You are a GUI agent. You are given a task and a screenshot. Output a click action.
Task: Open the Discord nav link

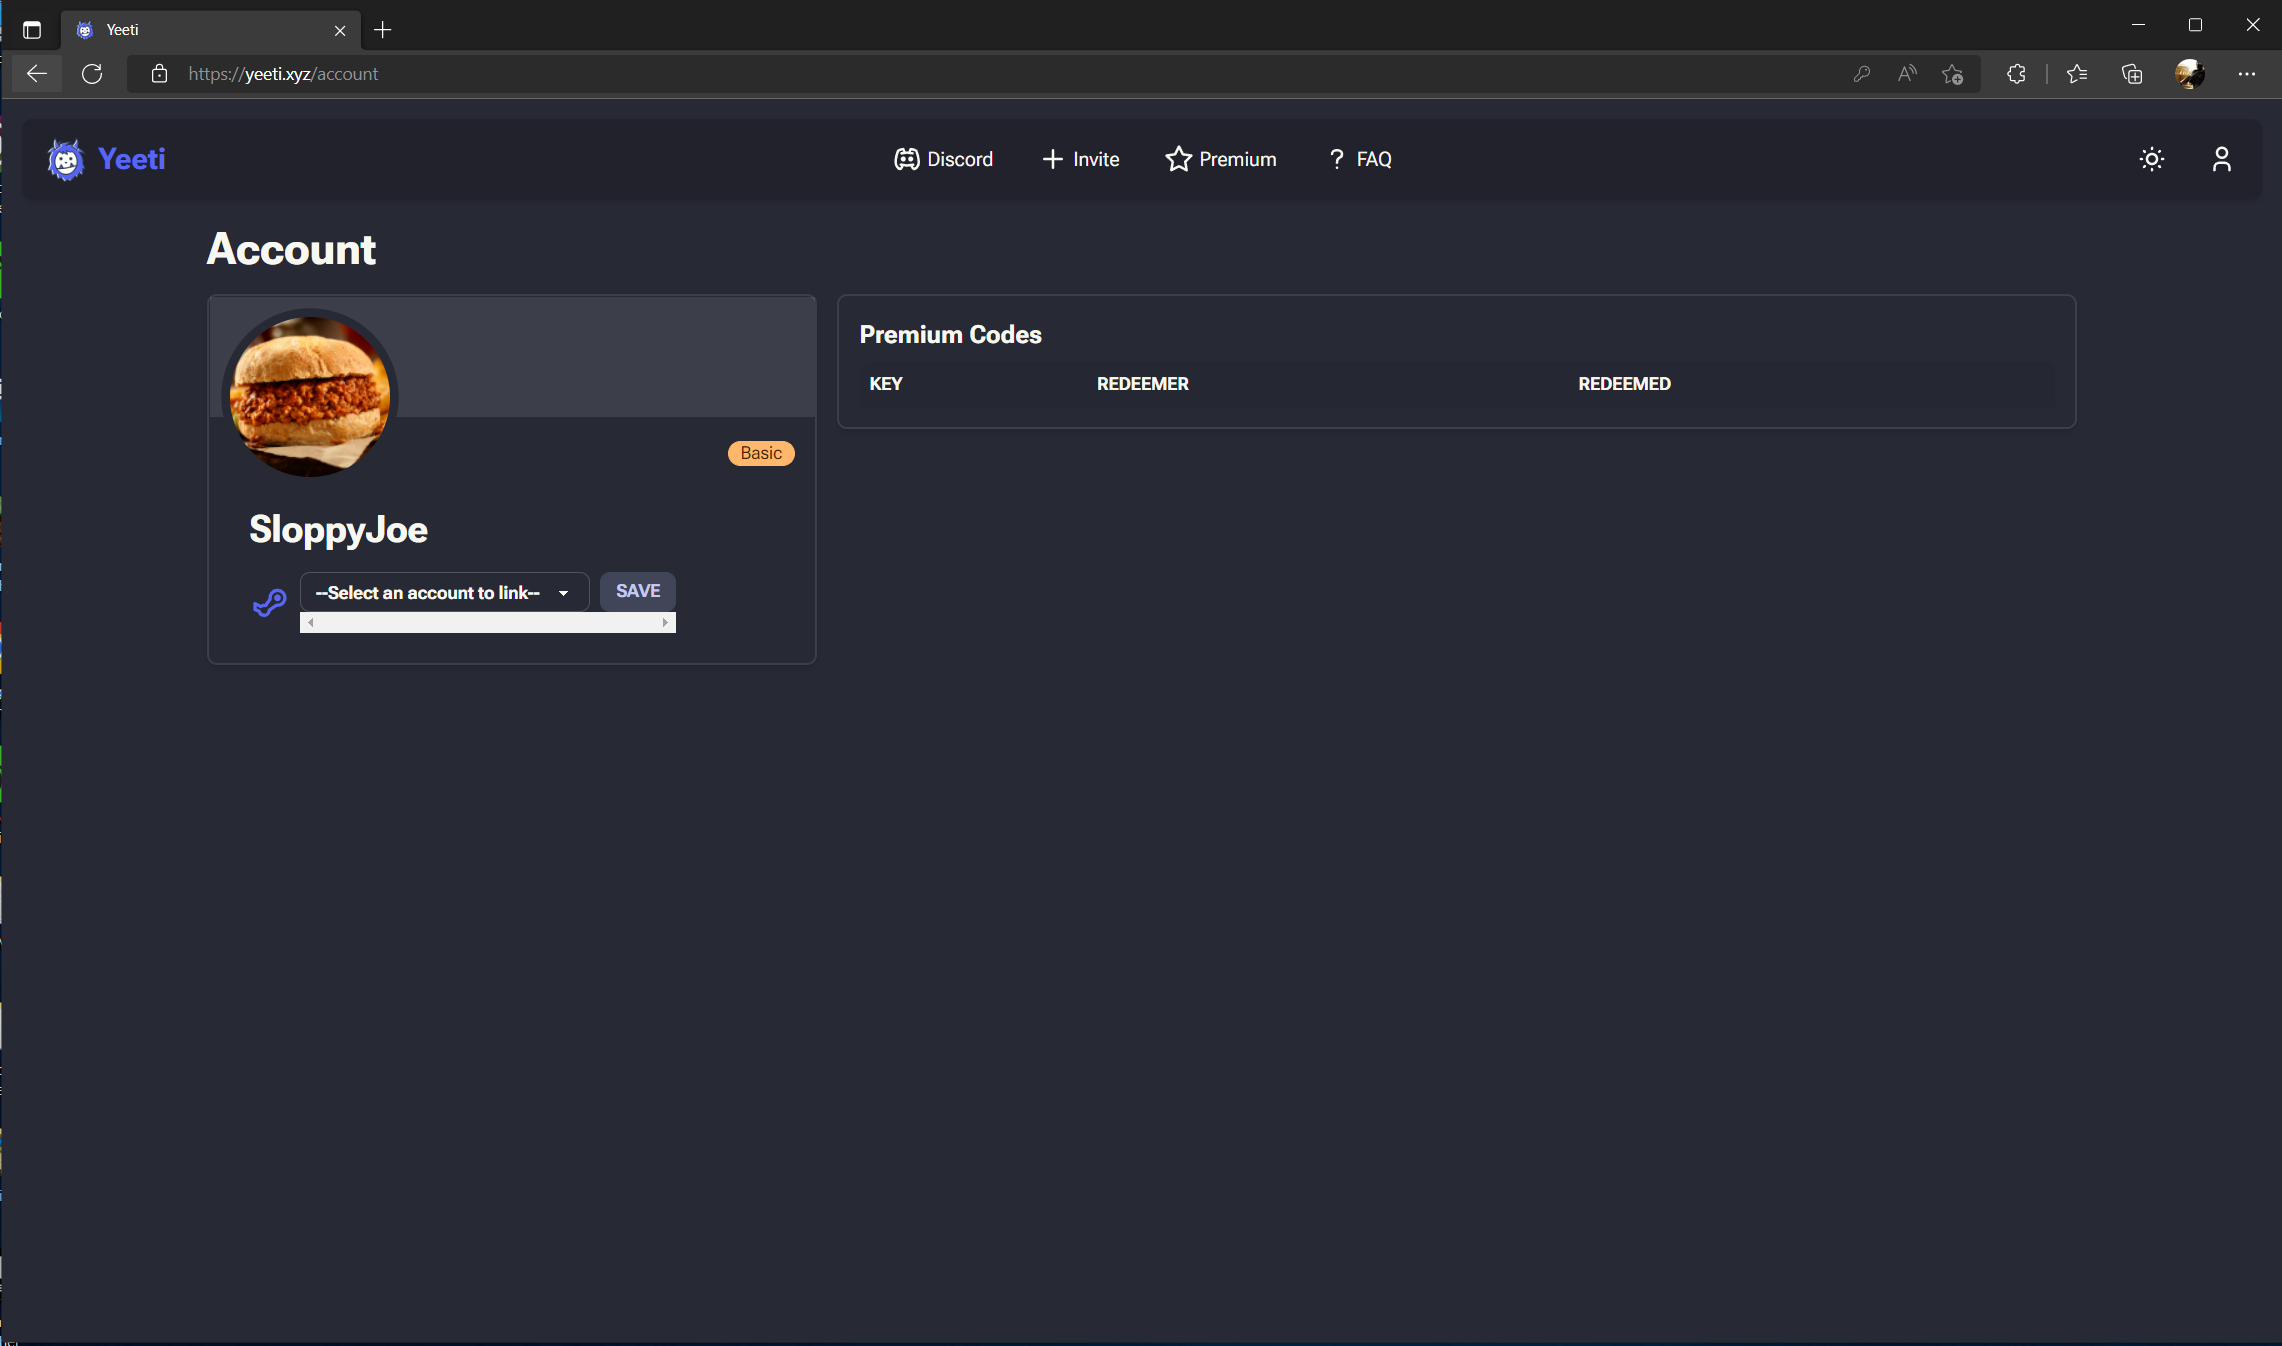(x=943, y=159)
